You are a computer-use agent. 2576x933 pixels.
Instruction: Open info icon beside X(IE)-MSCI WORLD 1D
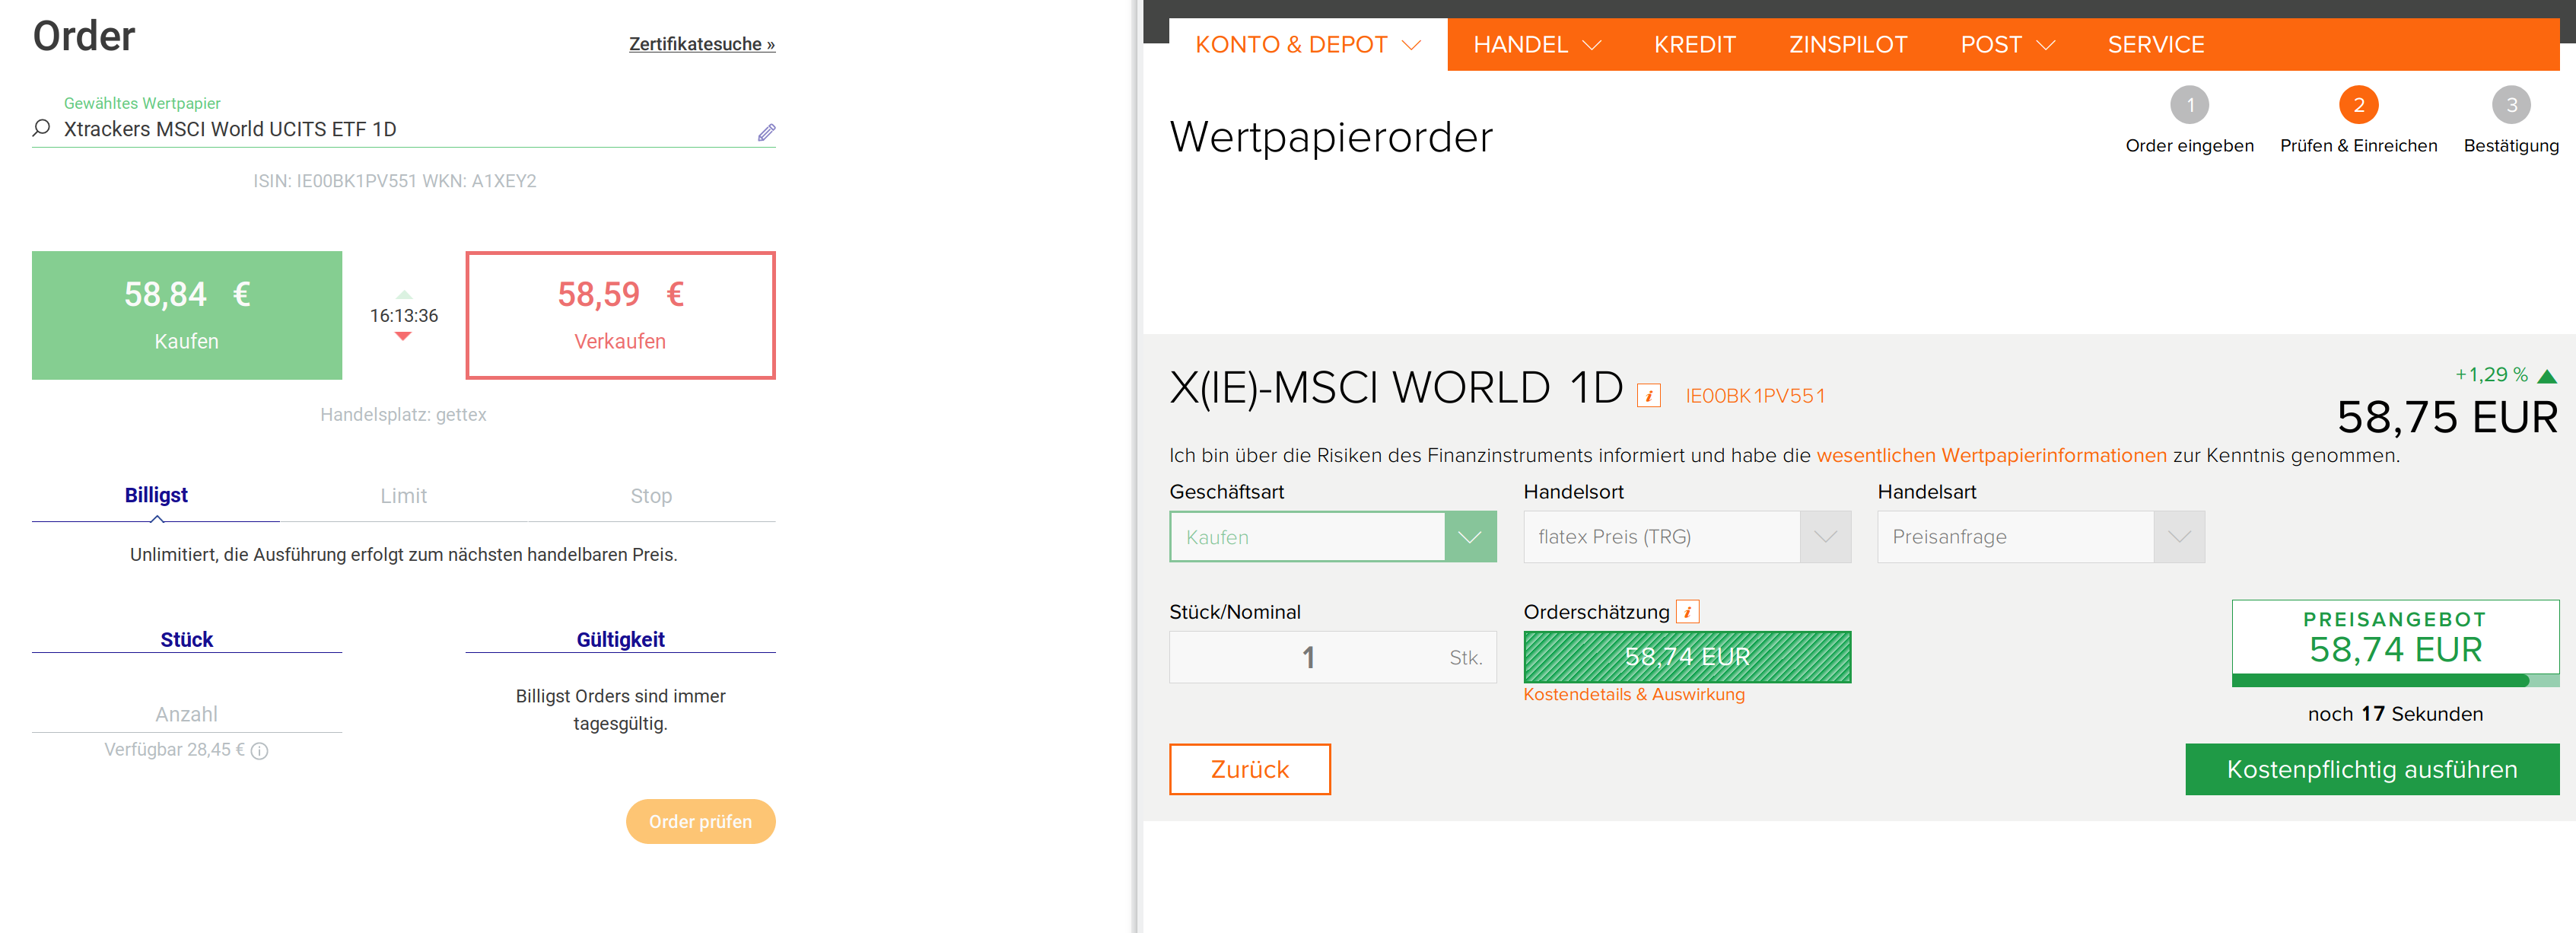[1648, 396]
